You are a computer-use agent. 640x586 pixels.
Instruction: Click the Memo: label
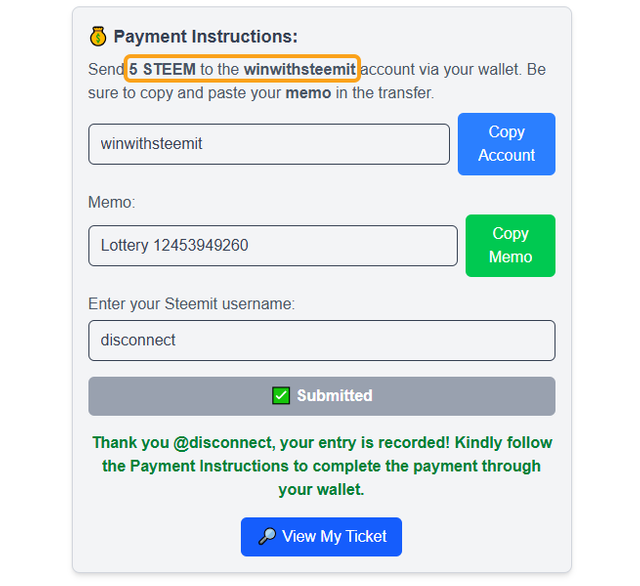[111, 202]
